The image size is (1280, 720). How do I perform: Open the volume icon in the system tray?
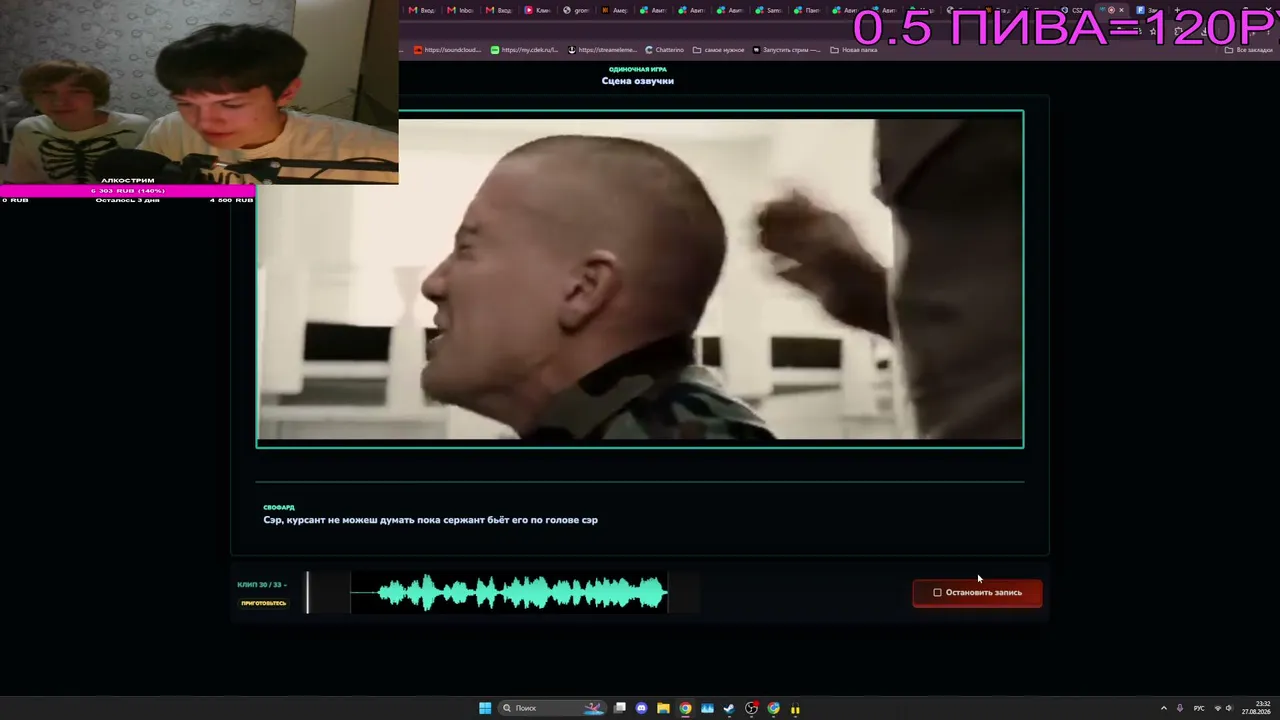(x=1229, y=708)
